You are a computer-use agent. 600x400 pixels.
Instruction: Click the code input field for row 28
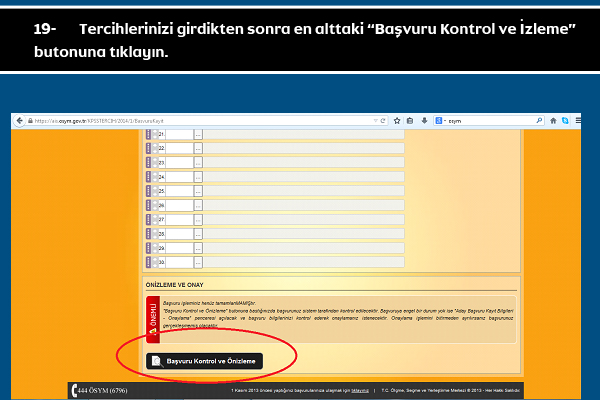tap(179, 233)
